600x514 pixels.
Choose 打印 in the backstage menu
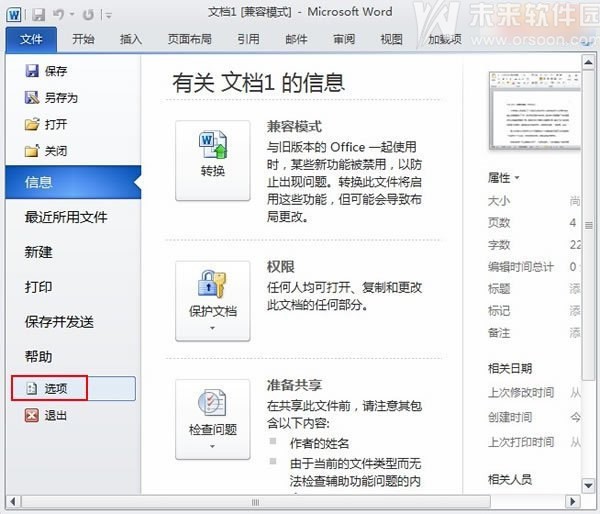pyautogui.click(x=38, y=287)
